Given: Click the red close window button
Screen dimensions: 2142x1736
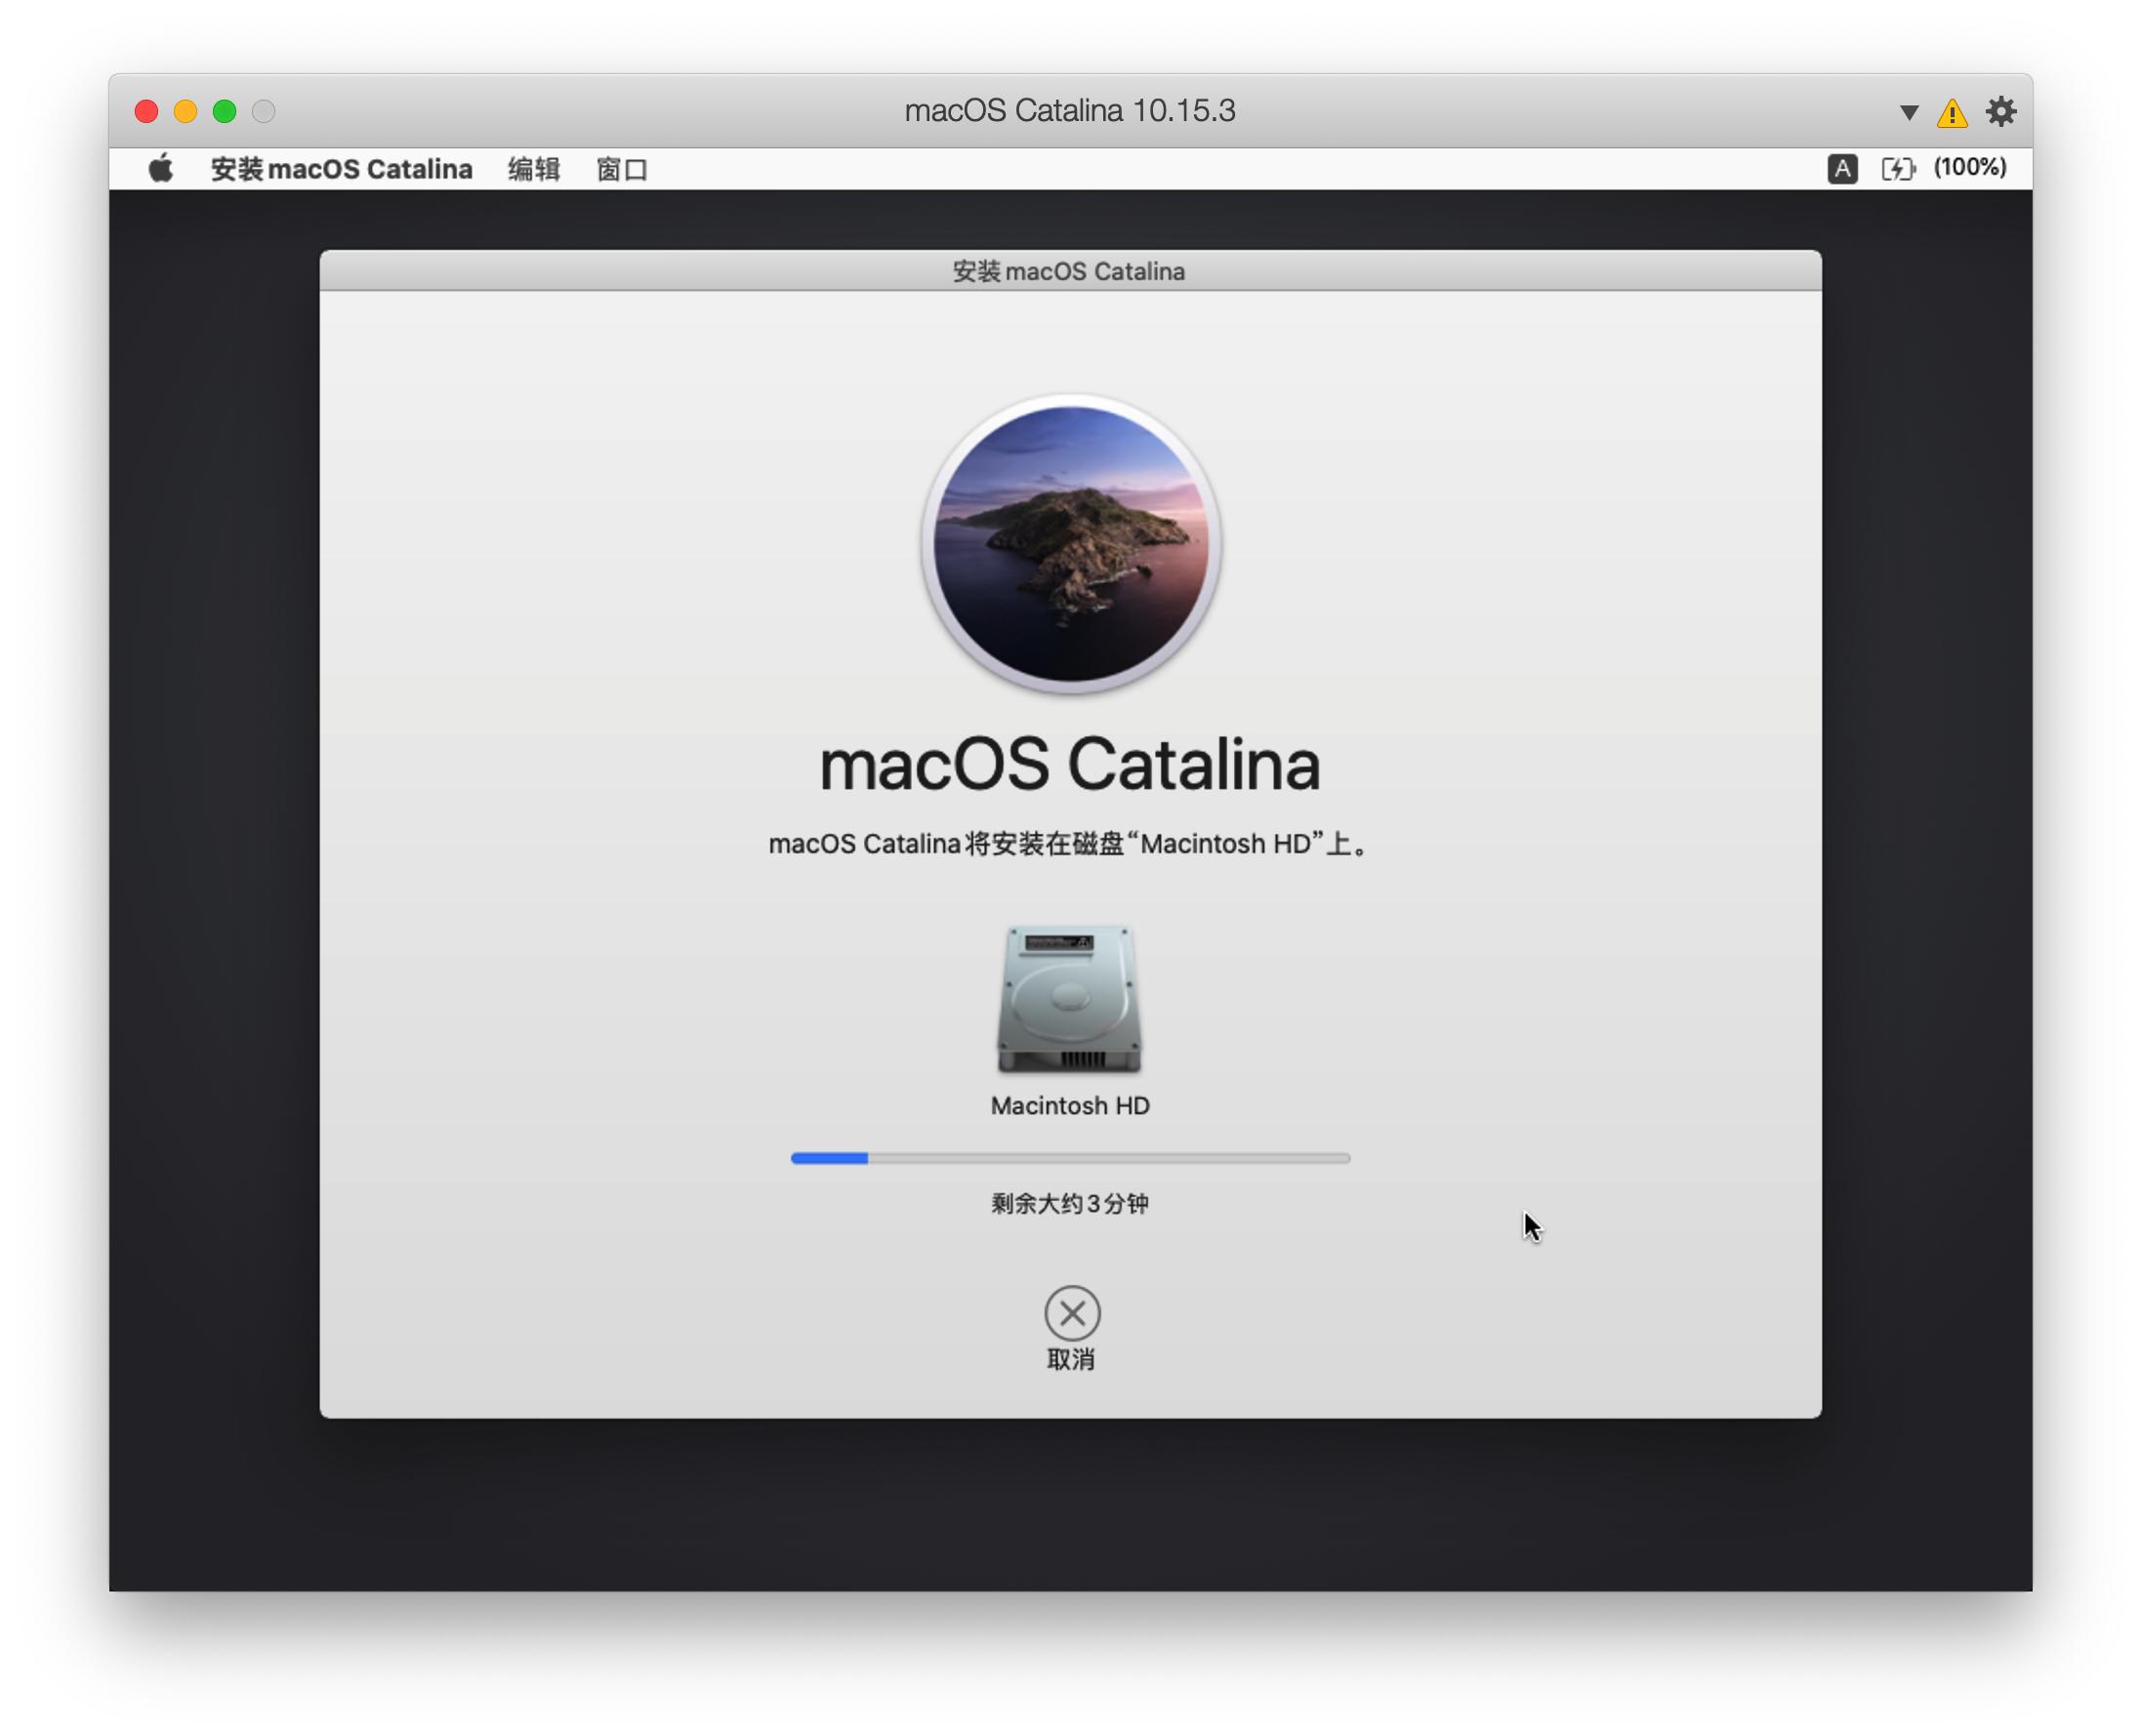Looking at the screenshot, I should (x=147, y=111).
